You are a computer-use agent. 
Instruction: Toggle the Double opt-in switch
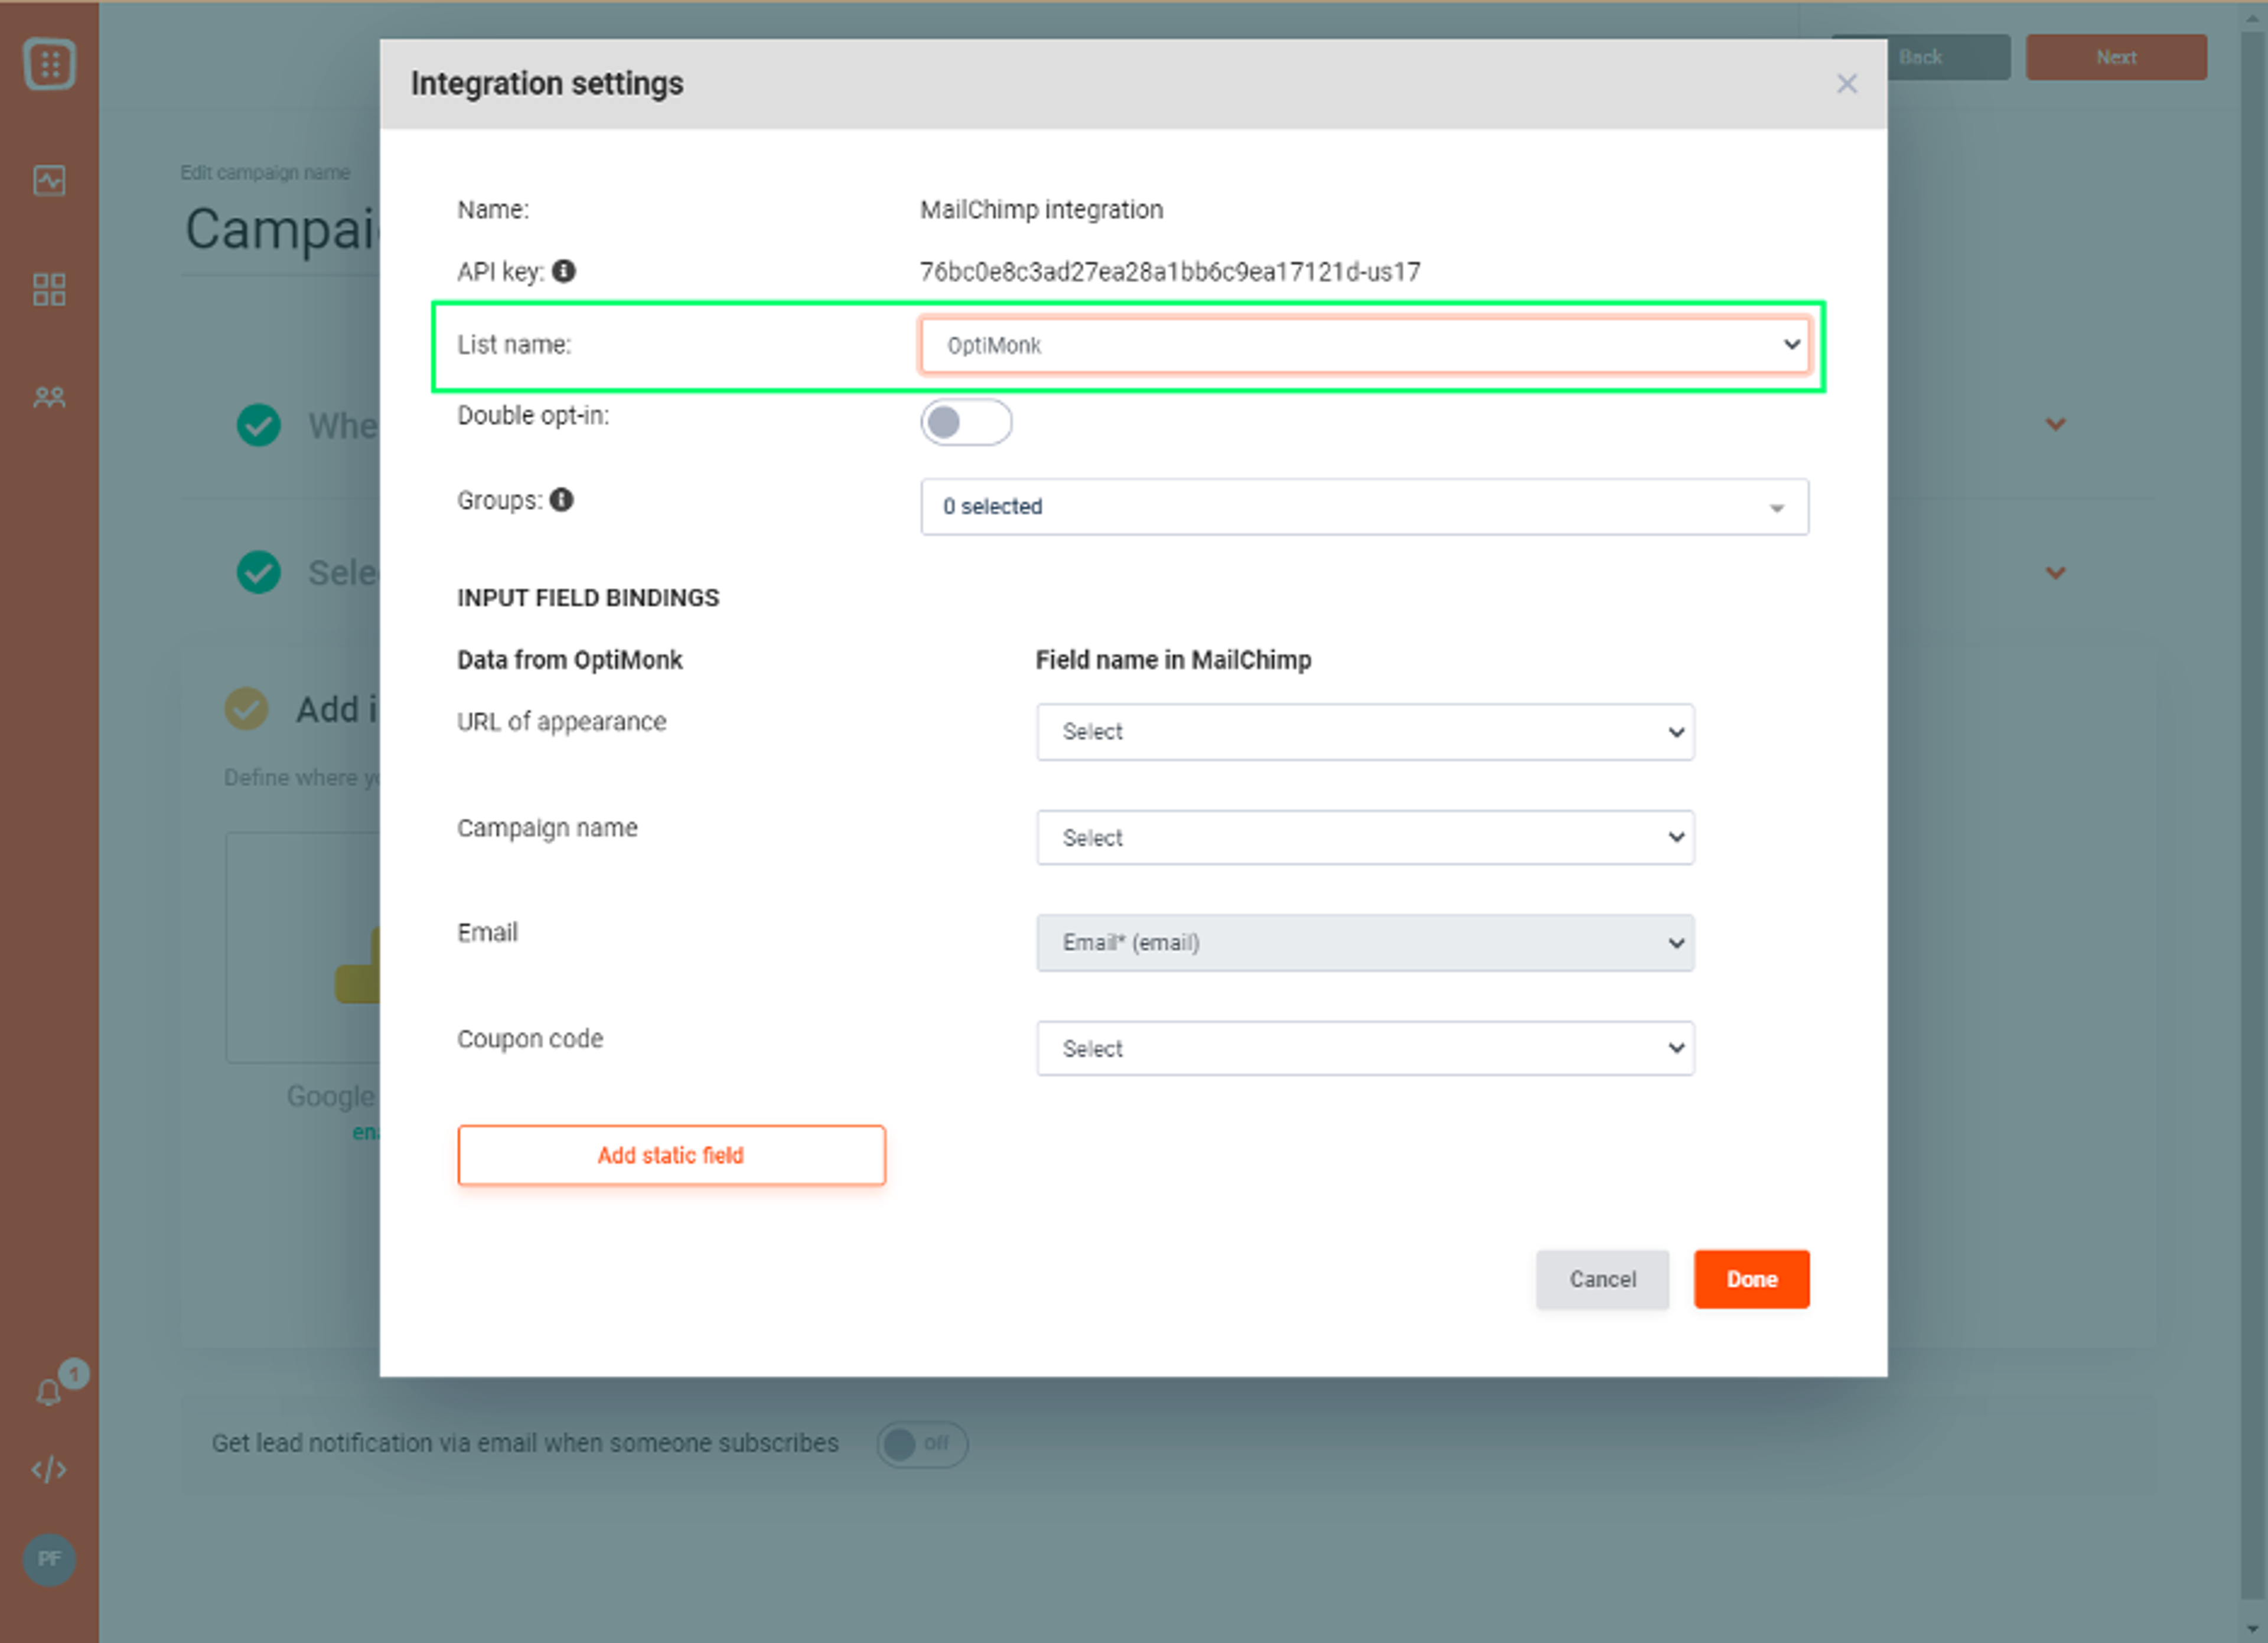(966, 422)
